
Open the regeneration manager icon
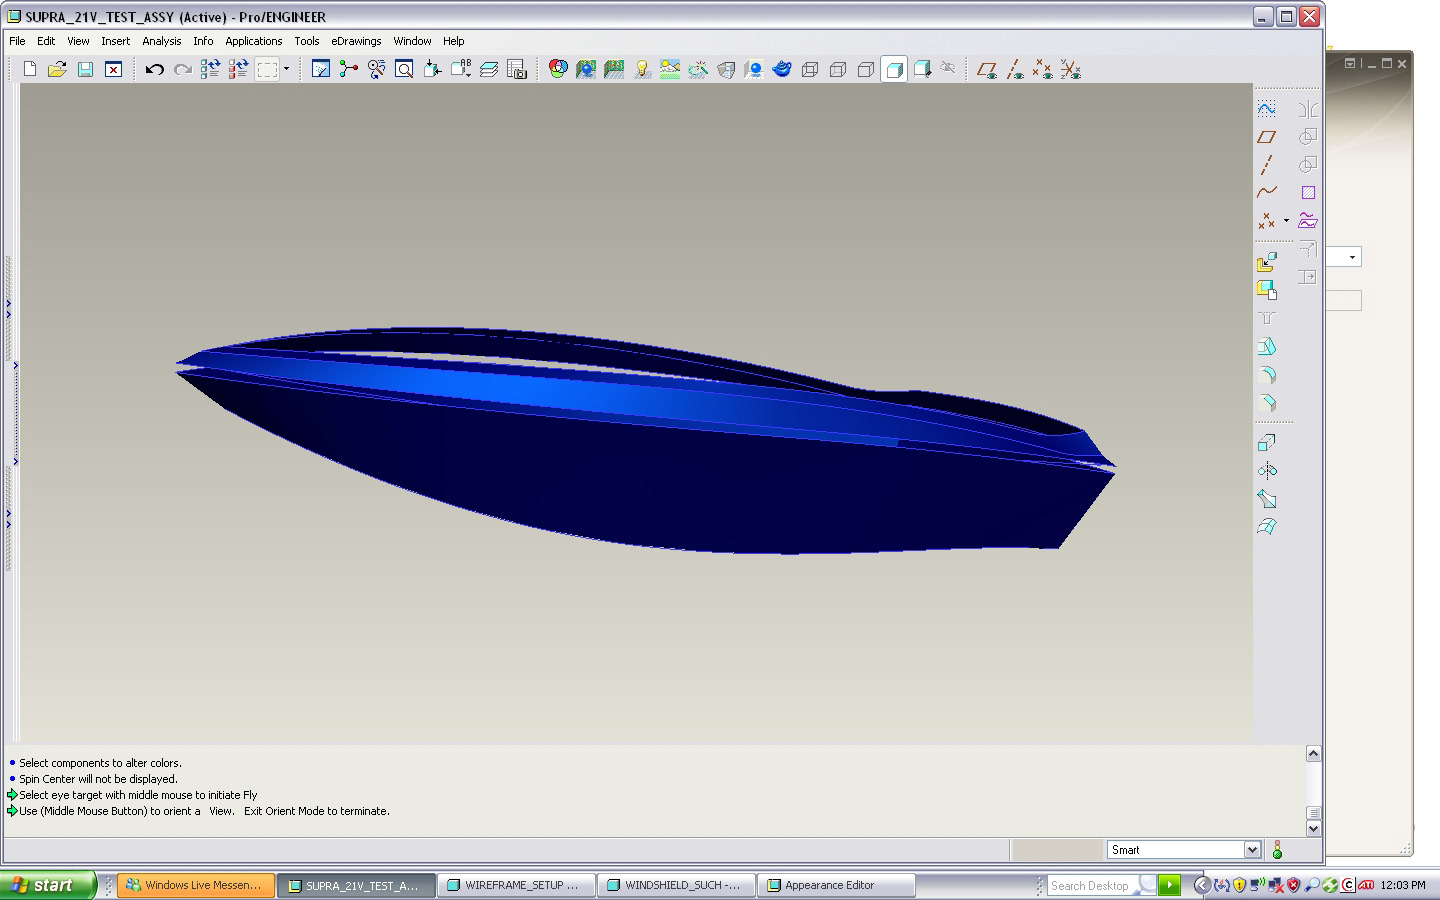pyautogui.click(x=238, y=69)
